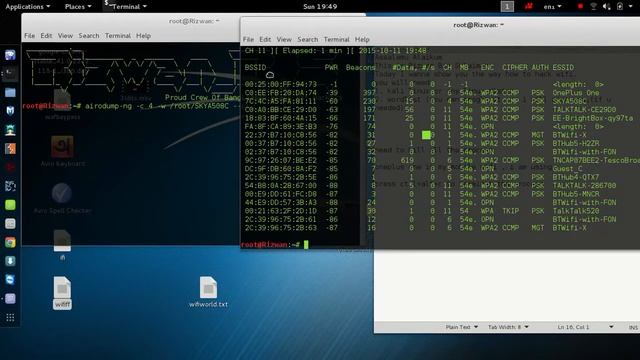The height and width of the screenshot is (360, 640).
Task: Open Search menu in front terminal
Action: 307,40
